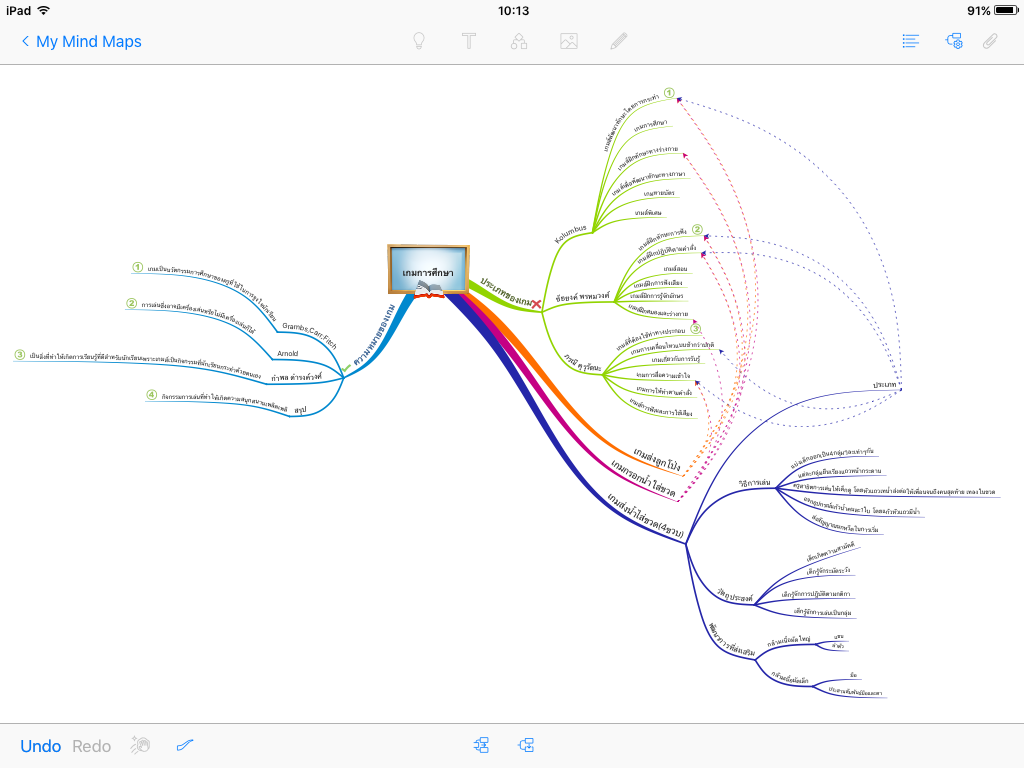Viewport: 1024px width, 768px height.
Task: Open the outline list view icon
Action: pos(910,42)
